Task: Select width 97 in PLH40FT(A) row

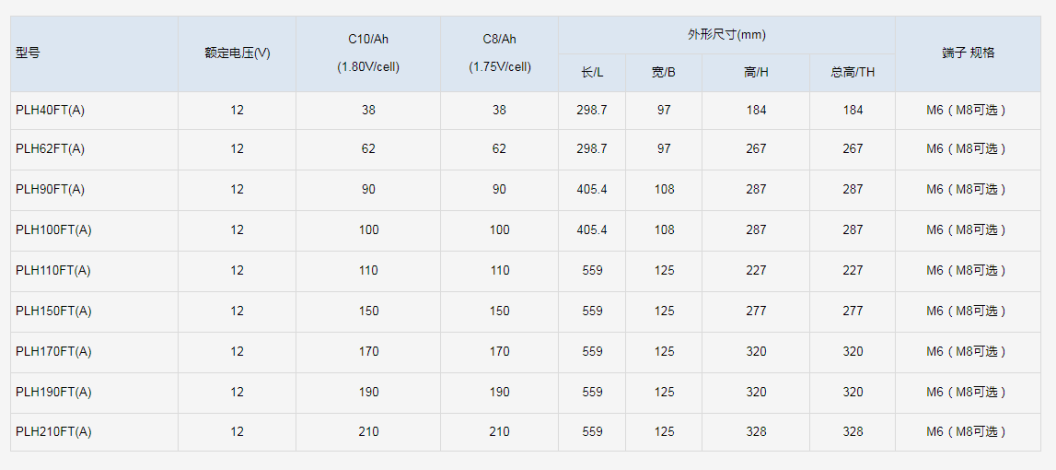Action: [x=664, y=110]
